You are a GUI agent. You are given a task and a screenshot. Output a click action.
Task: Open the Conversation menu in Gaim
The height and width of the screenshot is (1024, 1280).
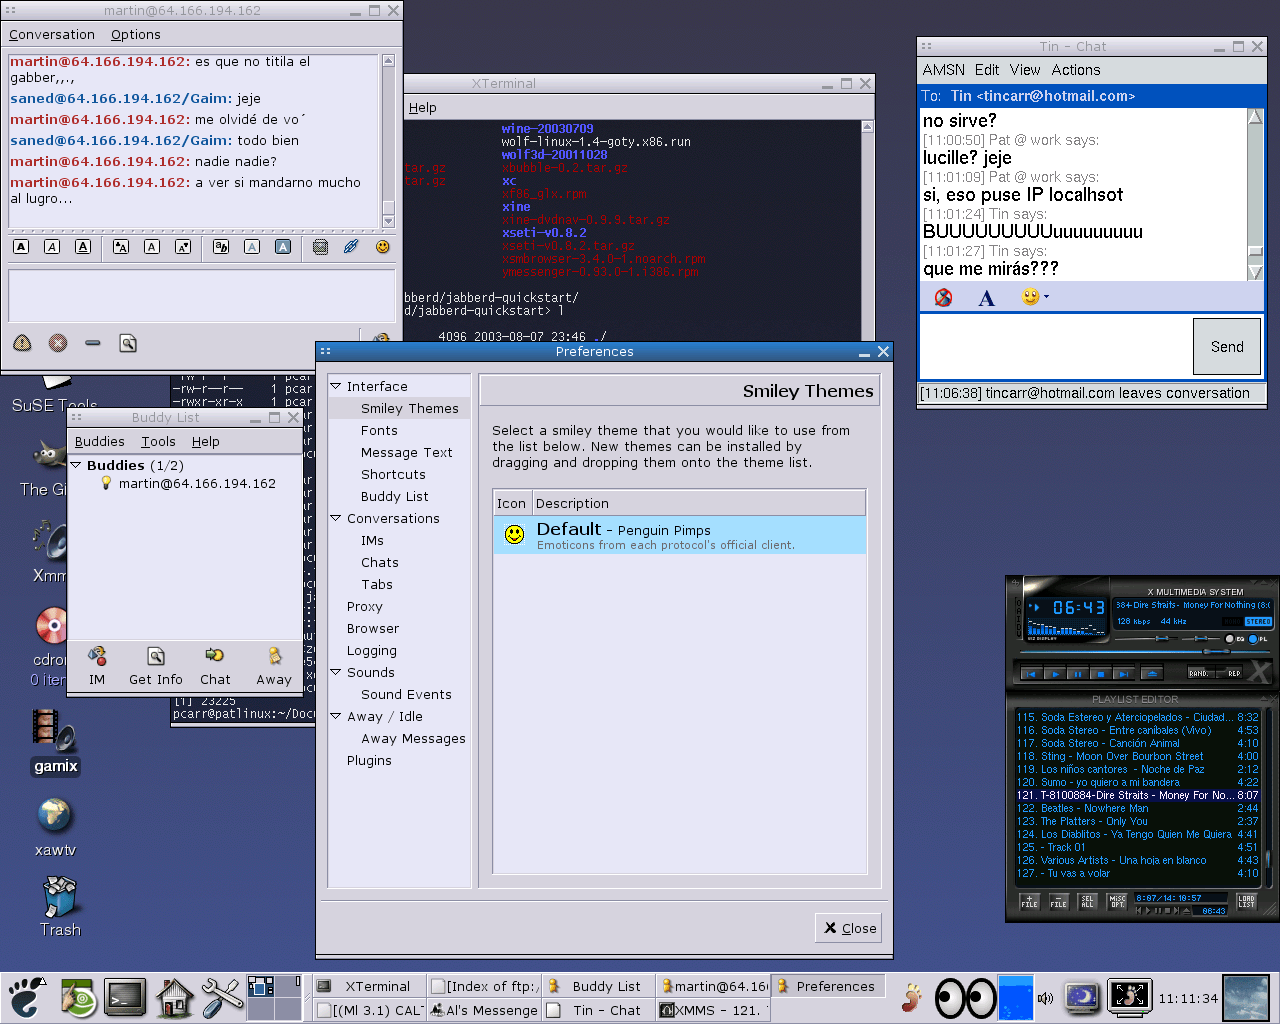(x=52, y=34)
